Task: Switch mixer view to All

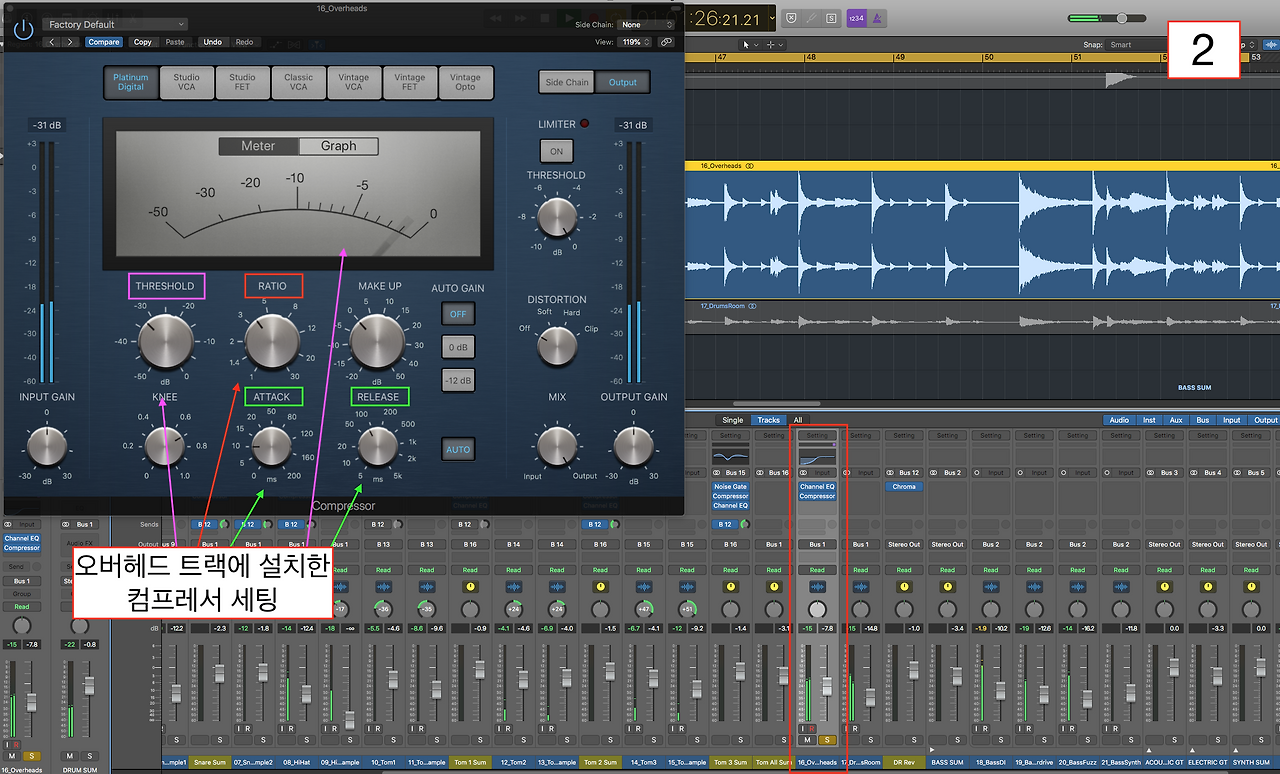Action: click(797, 420)
